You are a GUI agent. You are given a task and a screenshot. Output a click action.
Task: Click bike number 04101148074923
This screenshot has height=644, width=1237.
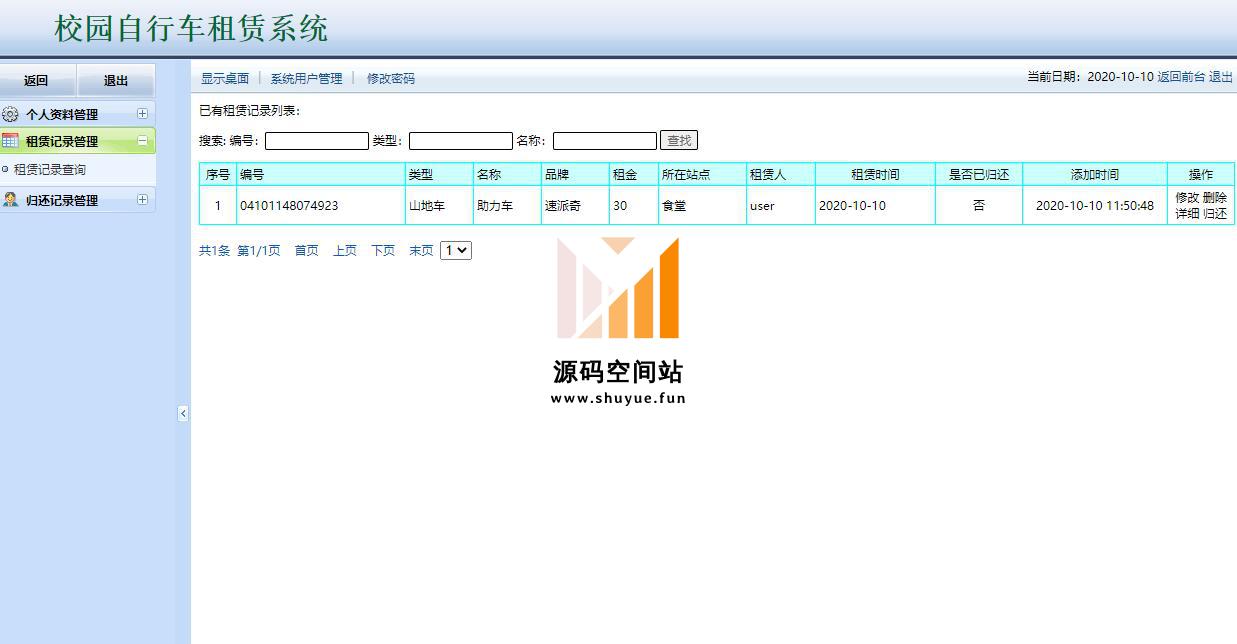289,206
